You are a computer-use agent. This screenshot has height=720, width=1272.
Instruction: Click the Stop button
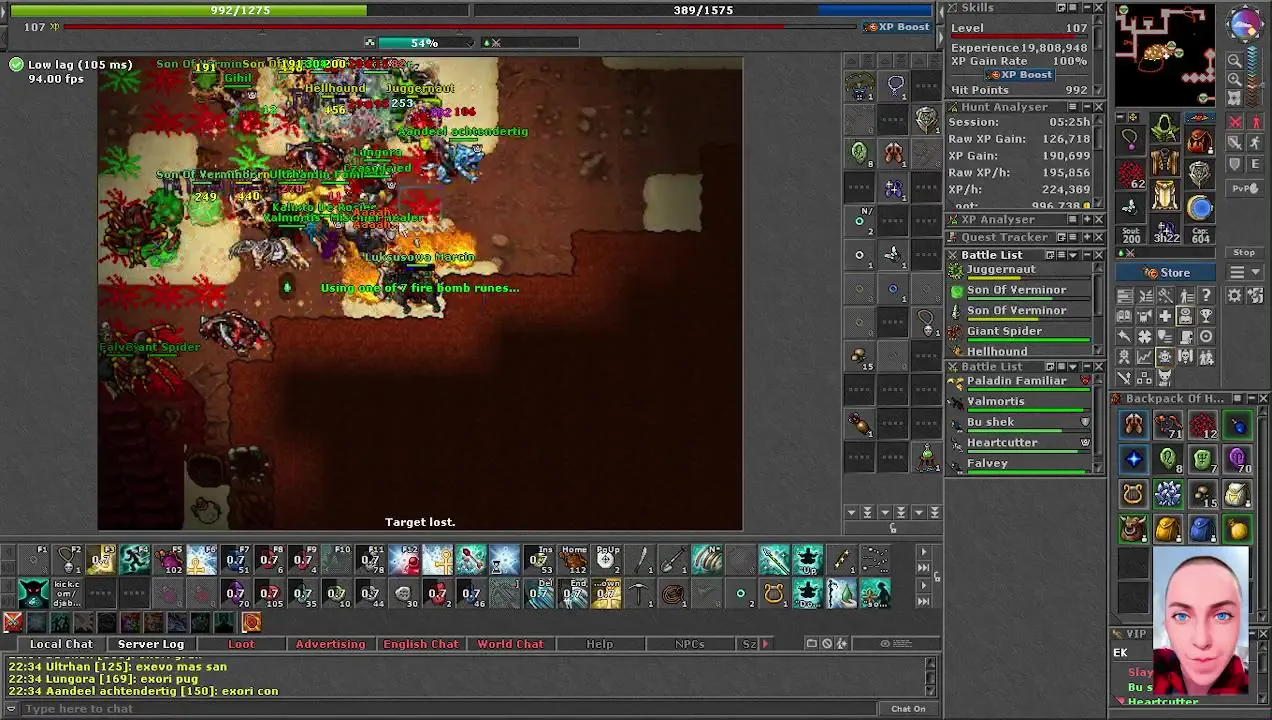(x=1244, y=253)
